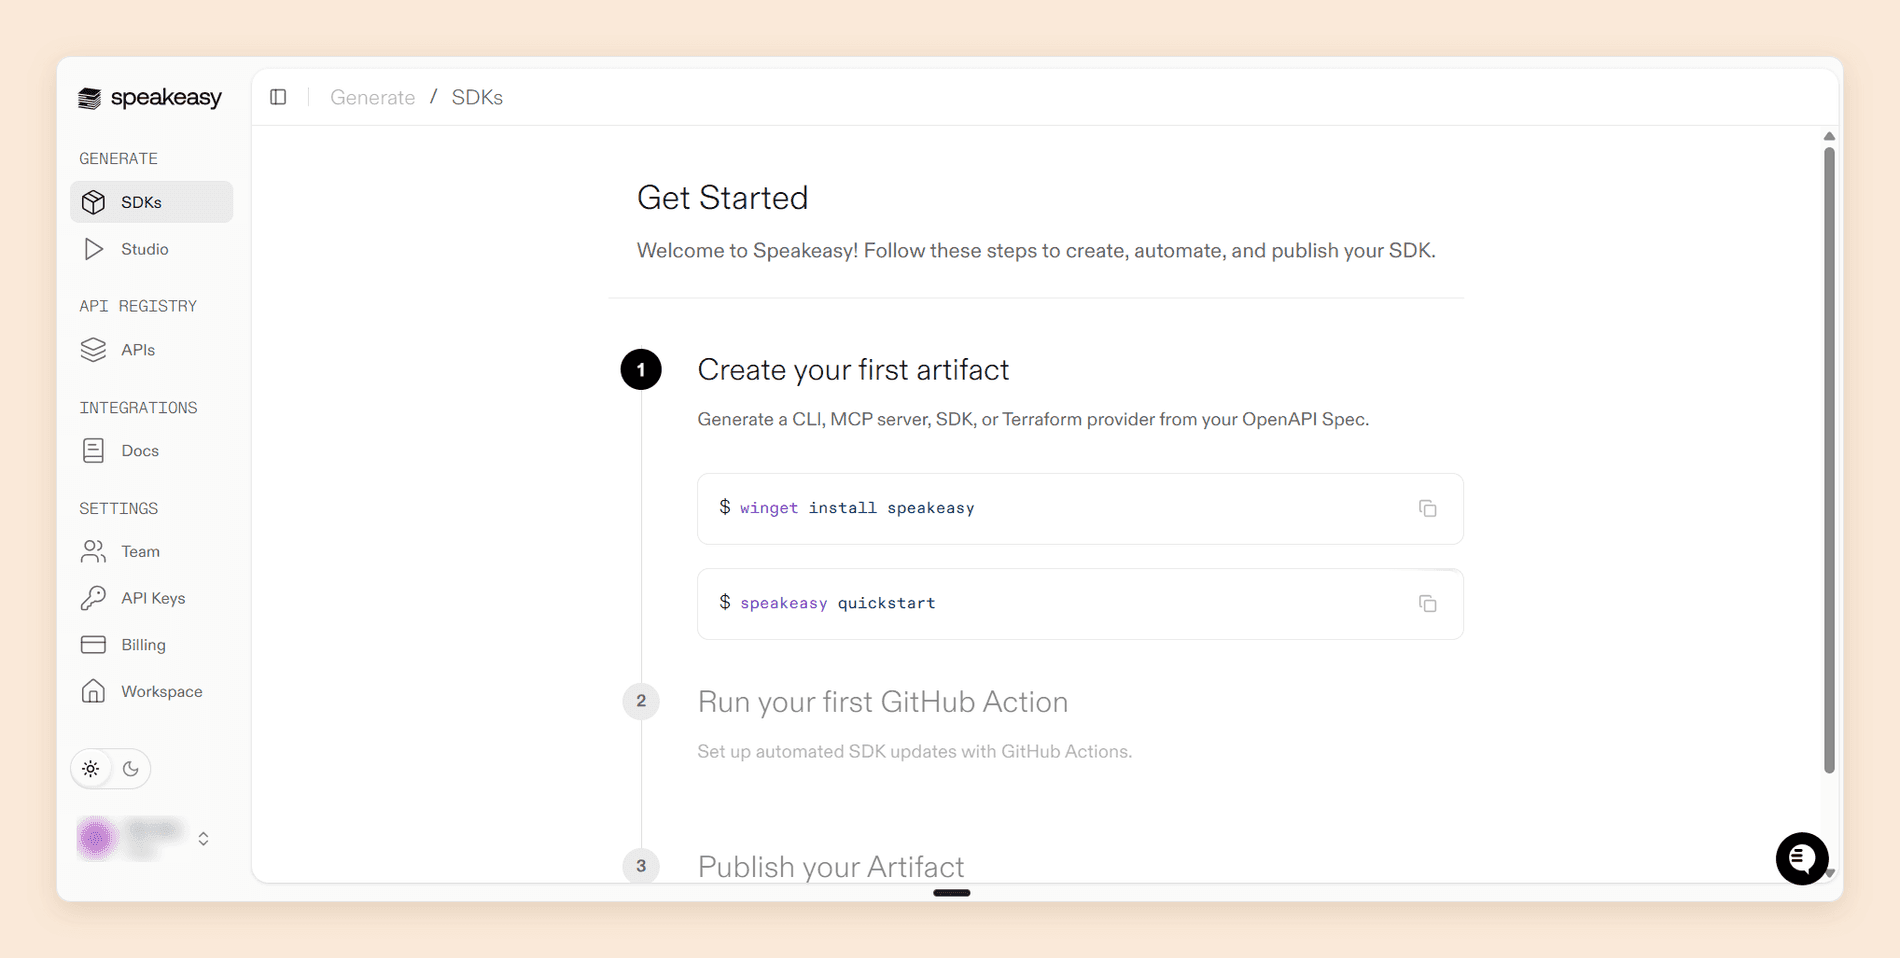
Task: Copy the winget install speakeasy command
Action: 1428,509
